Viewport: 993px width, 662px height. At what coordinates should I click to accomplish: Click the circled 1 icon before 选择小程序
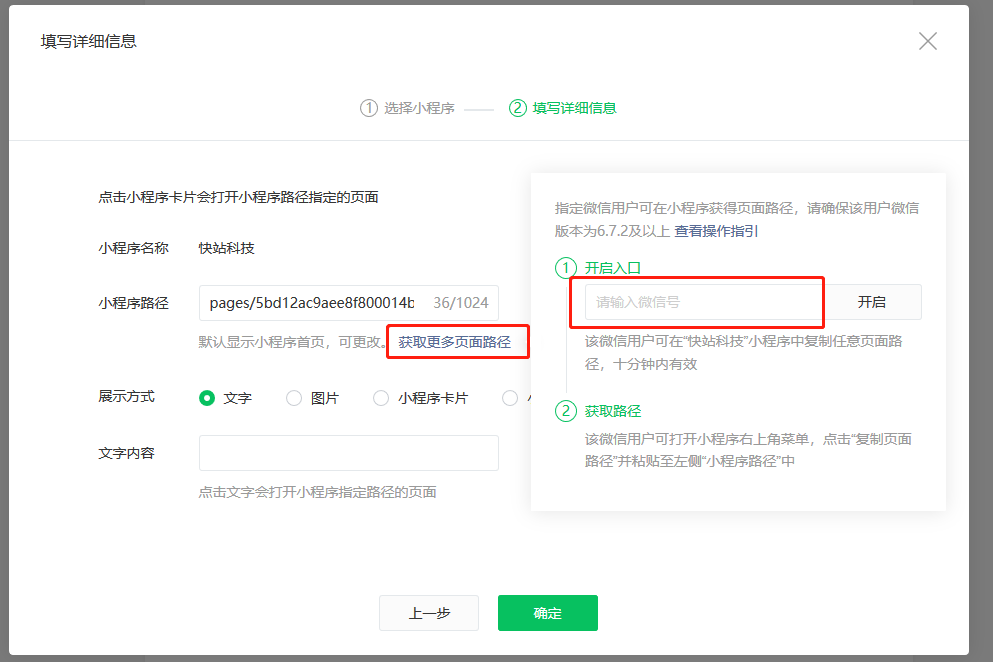point(369,108)
